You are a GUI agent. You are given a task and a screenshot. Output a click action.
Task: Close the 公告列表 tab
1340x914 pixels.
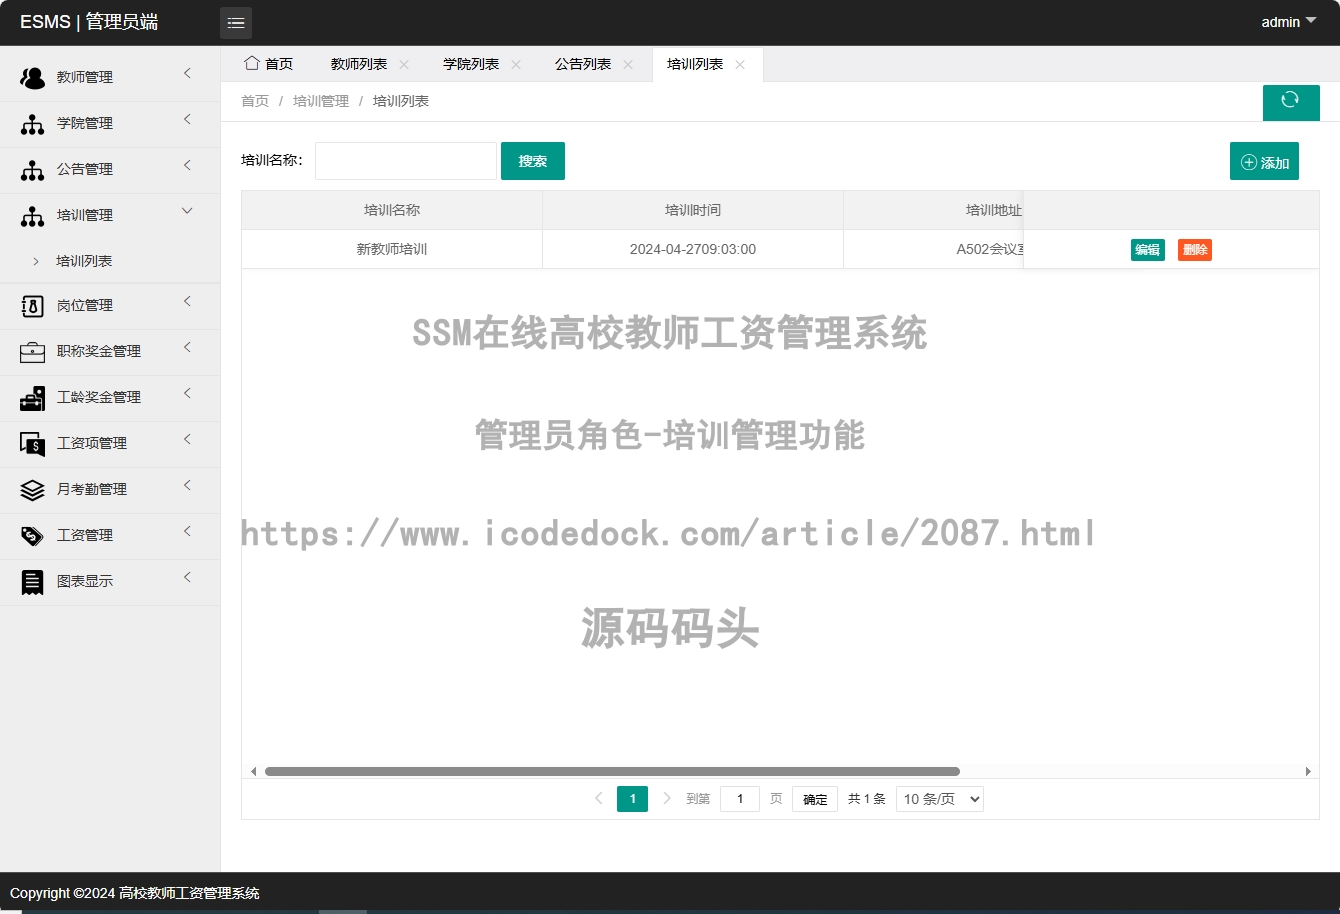628,64
